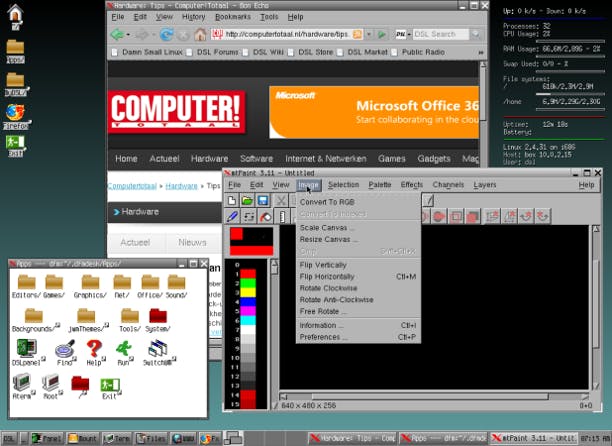Click the Public Radio bookmark
Screen dimensions: 612x446
click(418, 52)
